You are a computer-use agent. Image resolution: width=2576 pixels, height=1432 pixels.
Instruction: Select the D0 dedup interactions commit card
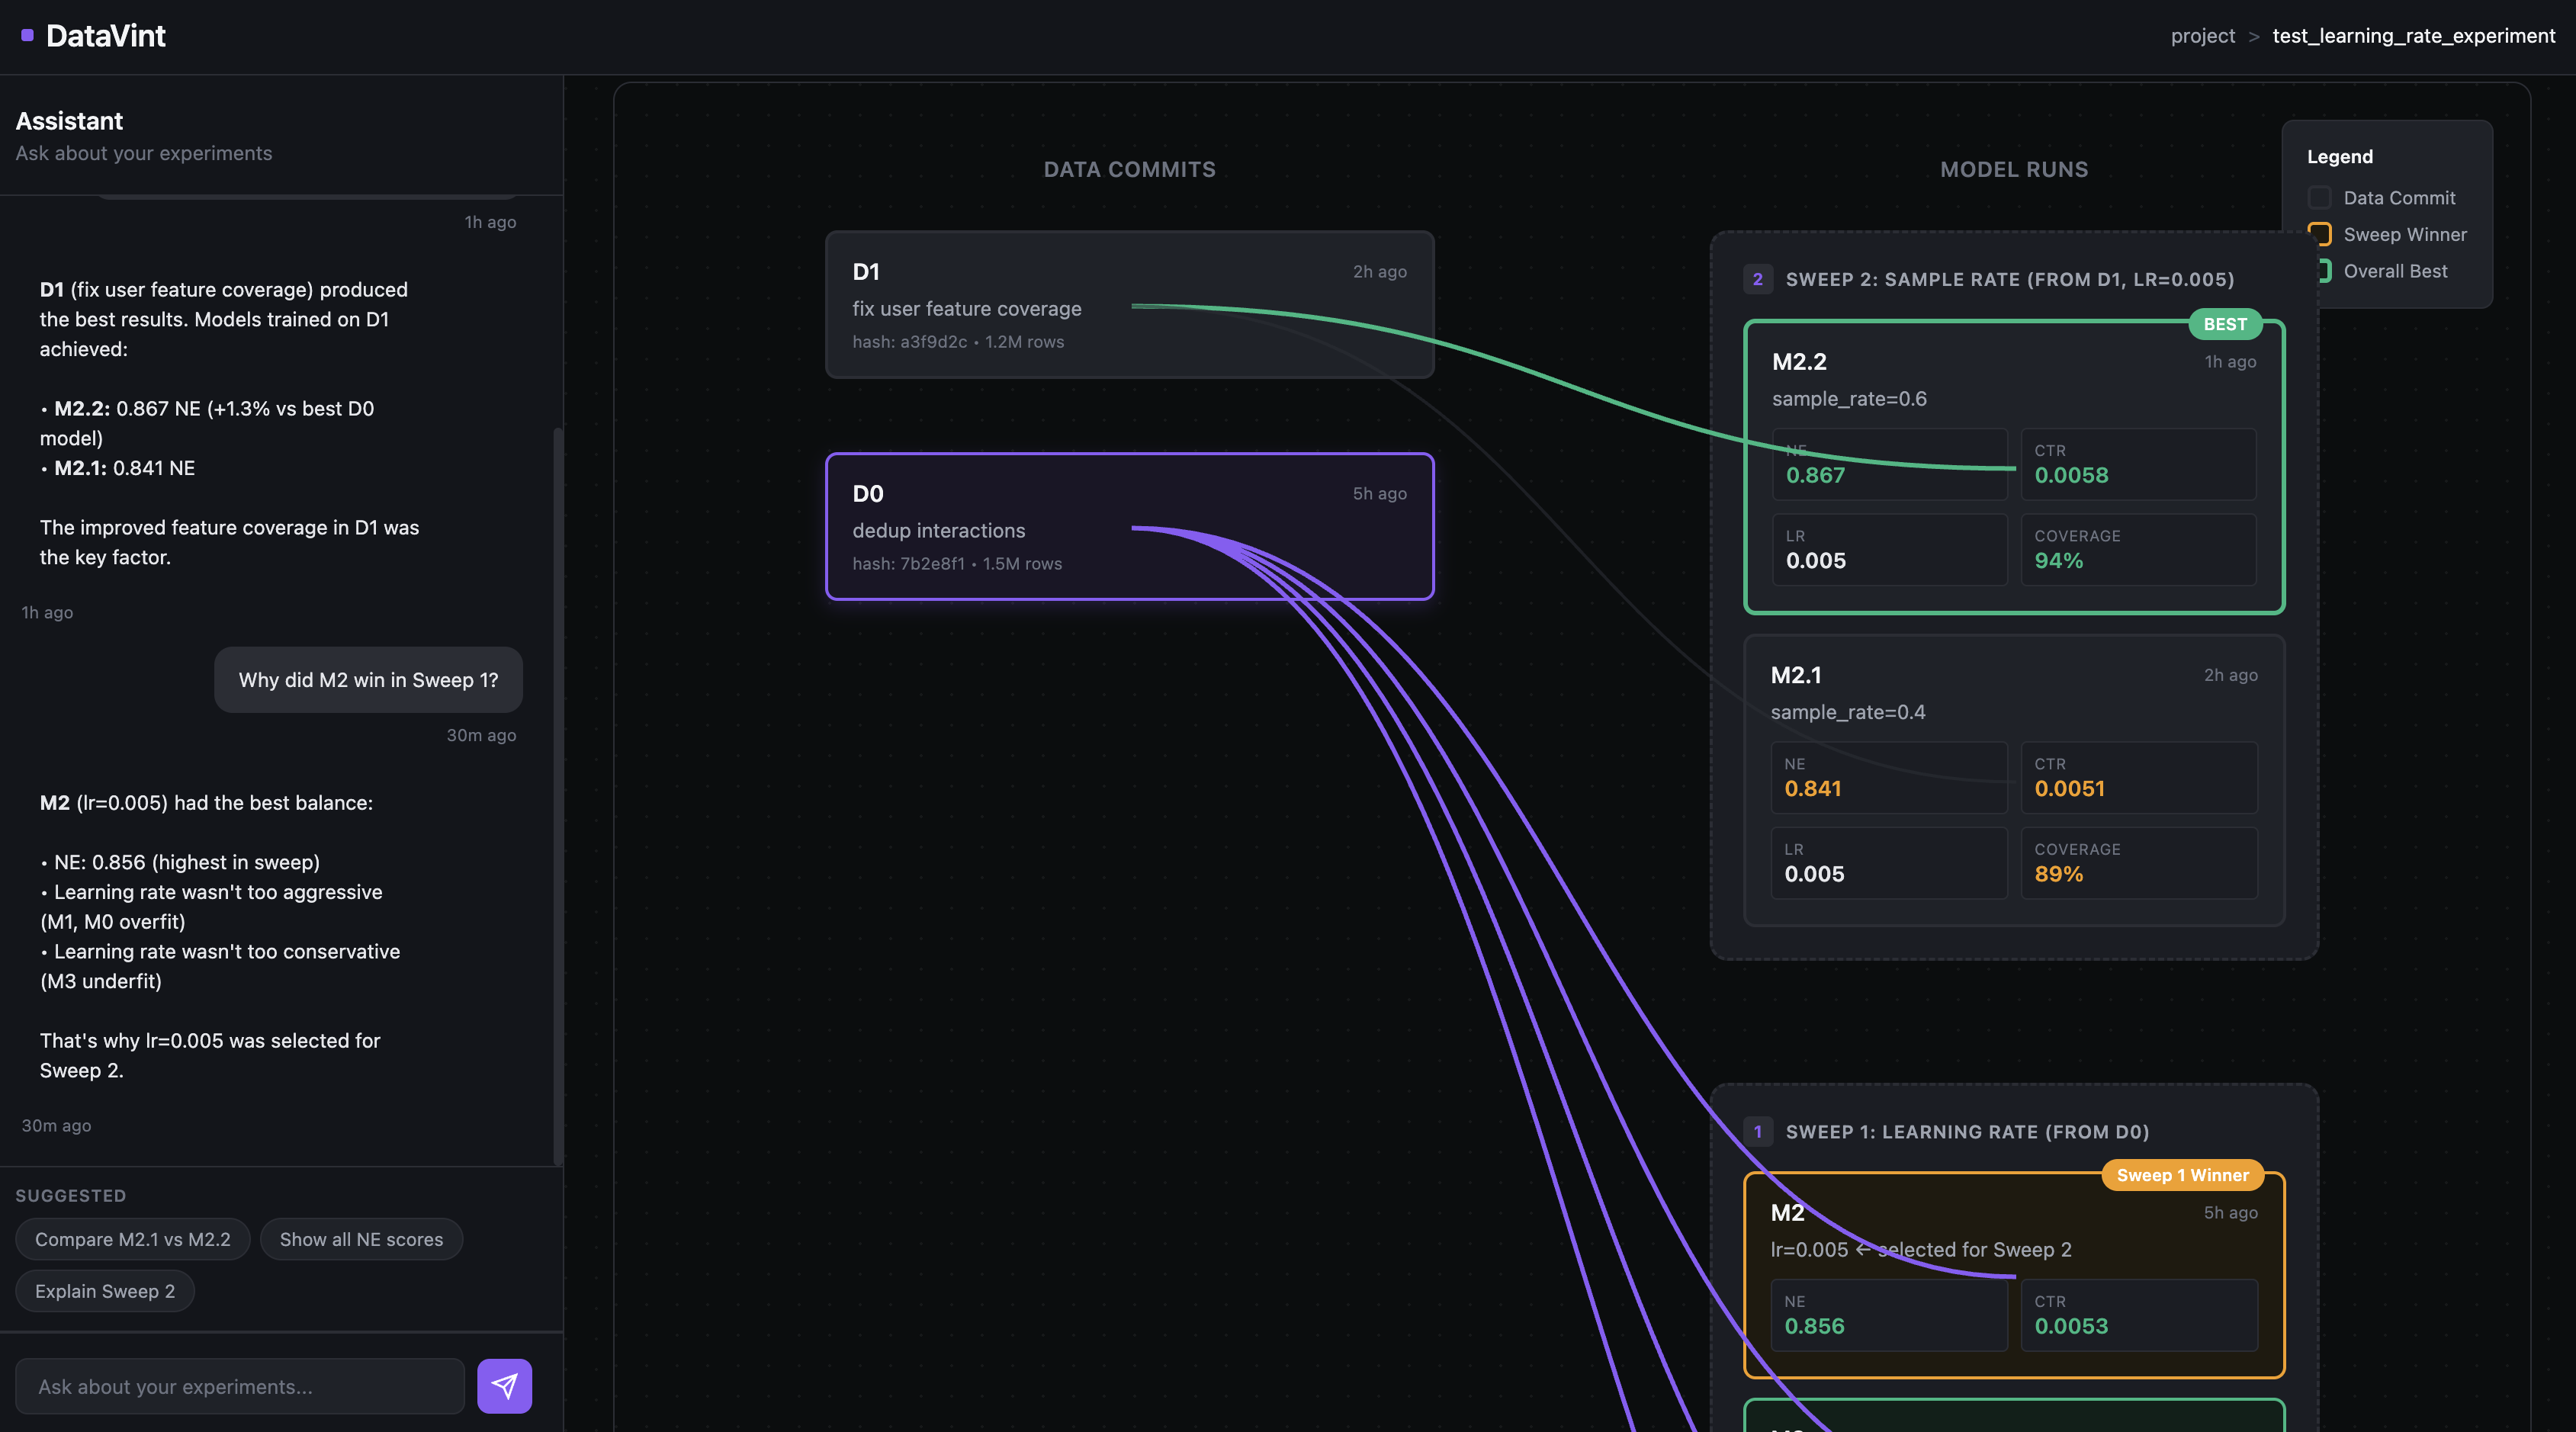coord(1129,527)
